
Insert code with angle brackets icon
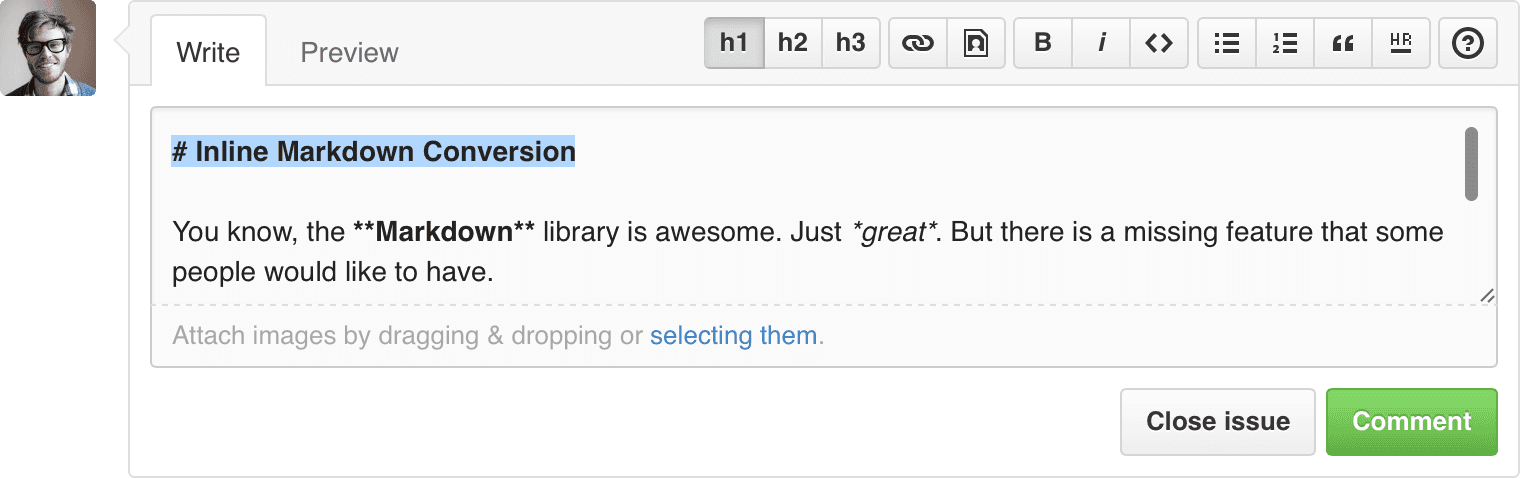point(1159,43)
